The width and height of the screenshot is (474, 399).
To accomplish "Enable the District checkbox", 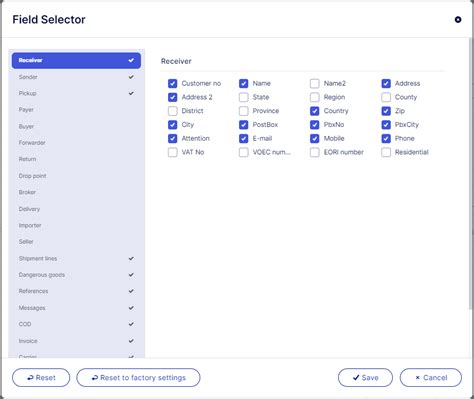I will [173, 111].
